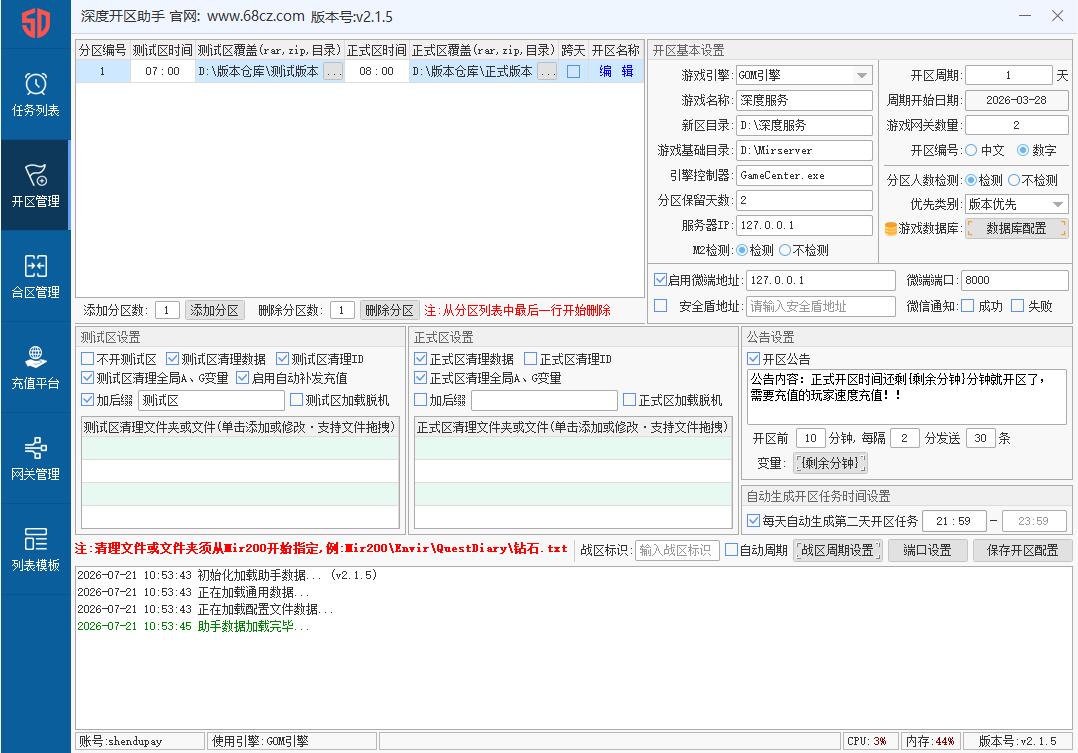
Task: Click the 添加分区 button
Action: coord(214,310)
